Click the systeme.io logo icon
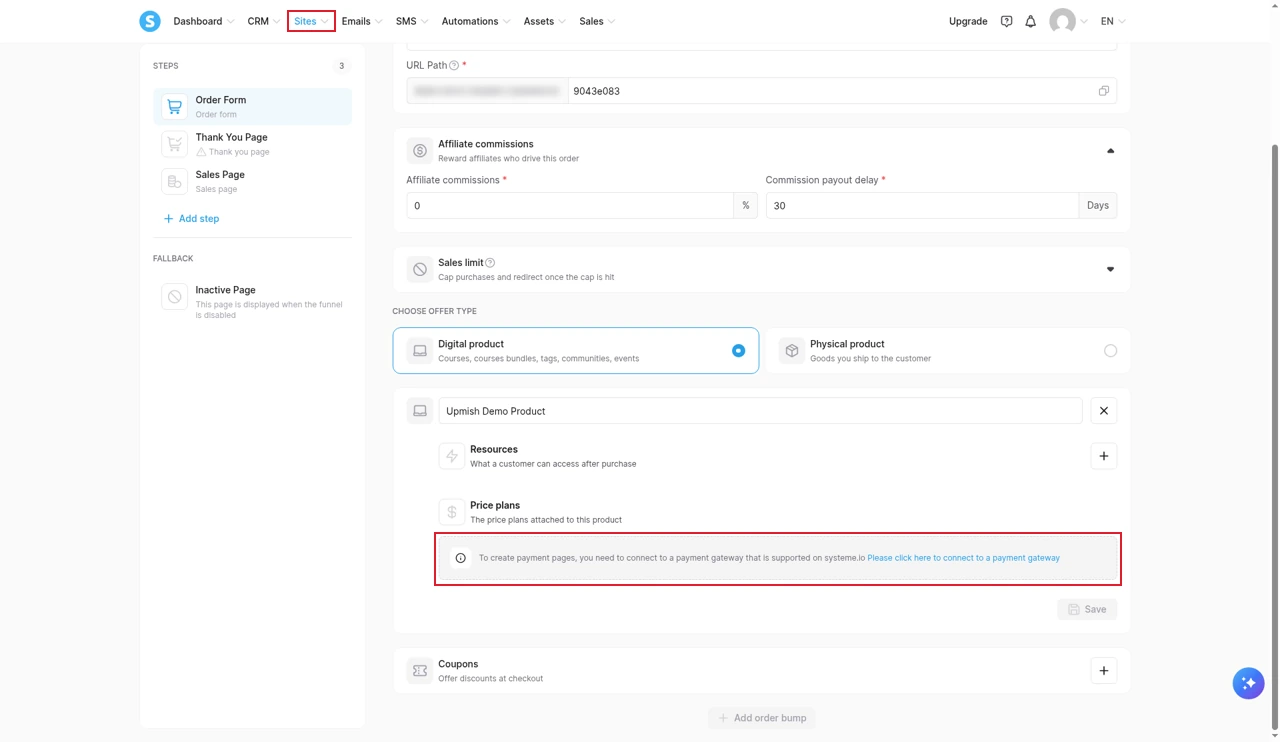Screen dimensions: 1280x742 150,21
